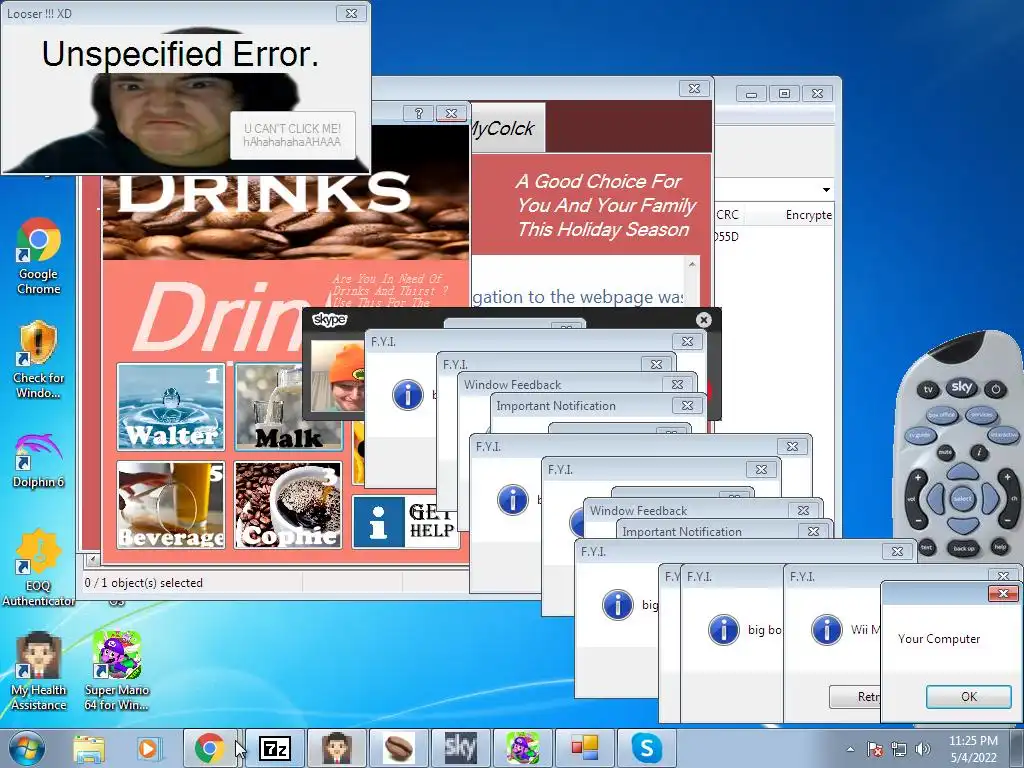The height and width of the screenshot is (768, 1024).
Task: Open the Google Chrome desktop shortcut
Action: [39, 255]
